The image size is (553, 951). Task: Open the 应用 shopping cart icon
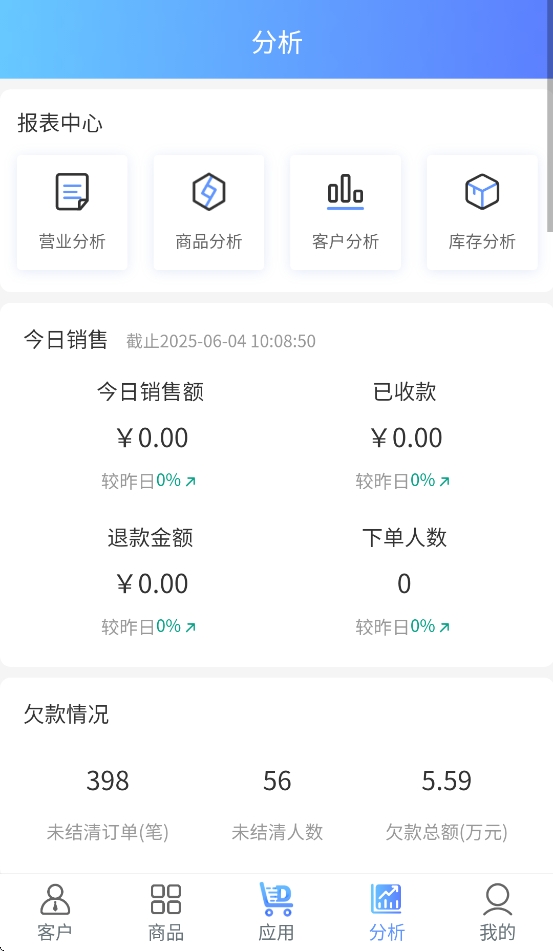click(276, 899)
